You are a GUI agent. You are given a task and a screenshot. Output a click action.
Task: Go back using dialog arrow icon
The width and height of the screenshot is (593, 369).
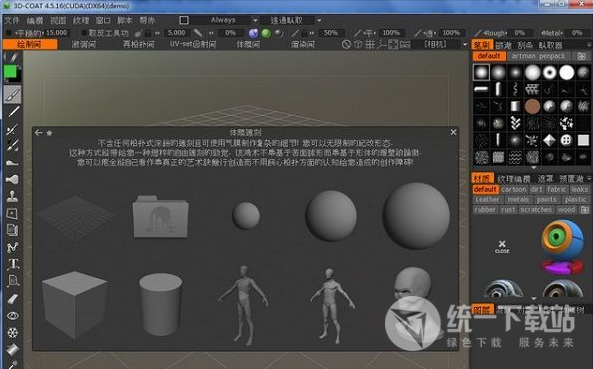(39, 132)
